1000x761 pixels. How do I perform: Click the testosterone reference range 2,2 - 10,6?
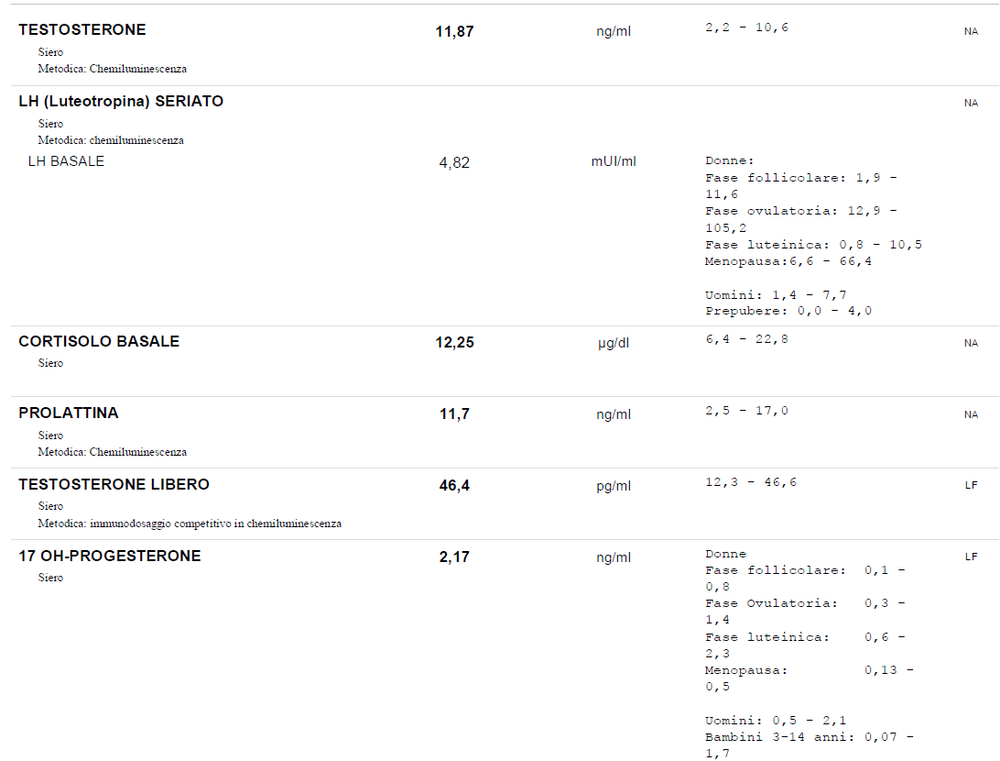point(746,28)
